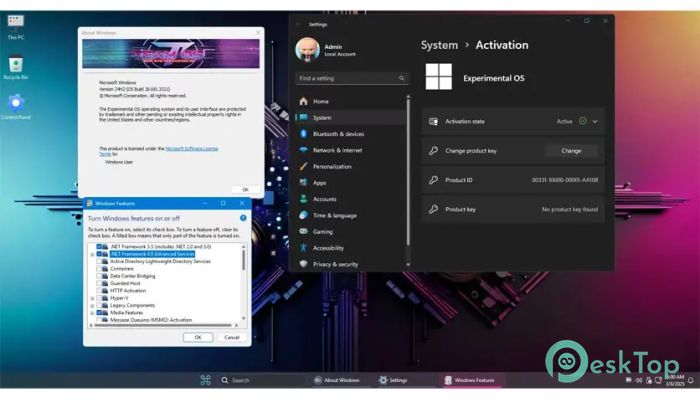The image size is (700, 400).
Task: Check Active Directory Lightweight Directory Services
Action: pyautogui.click(x=99, y=261)
